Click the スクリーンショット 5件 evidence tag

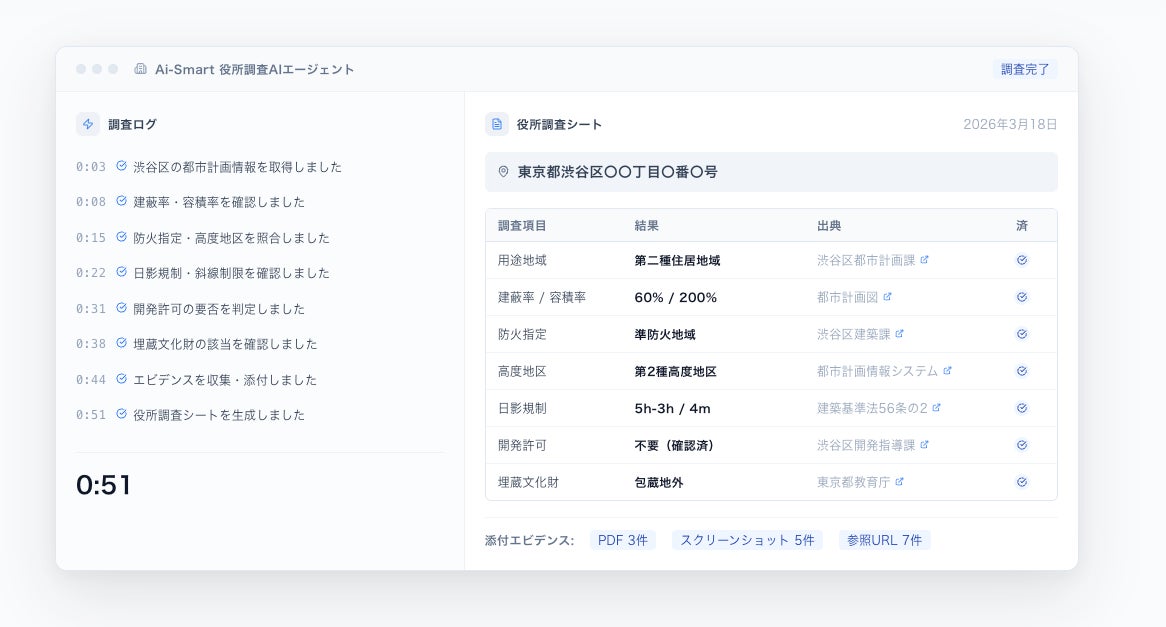tap(747, 540)
